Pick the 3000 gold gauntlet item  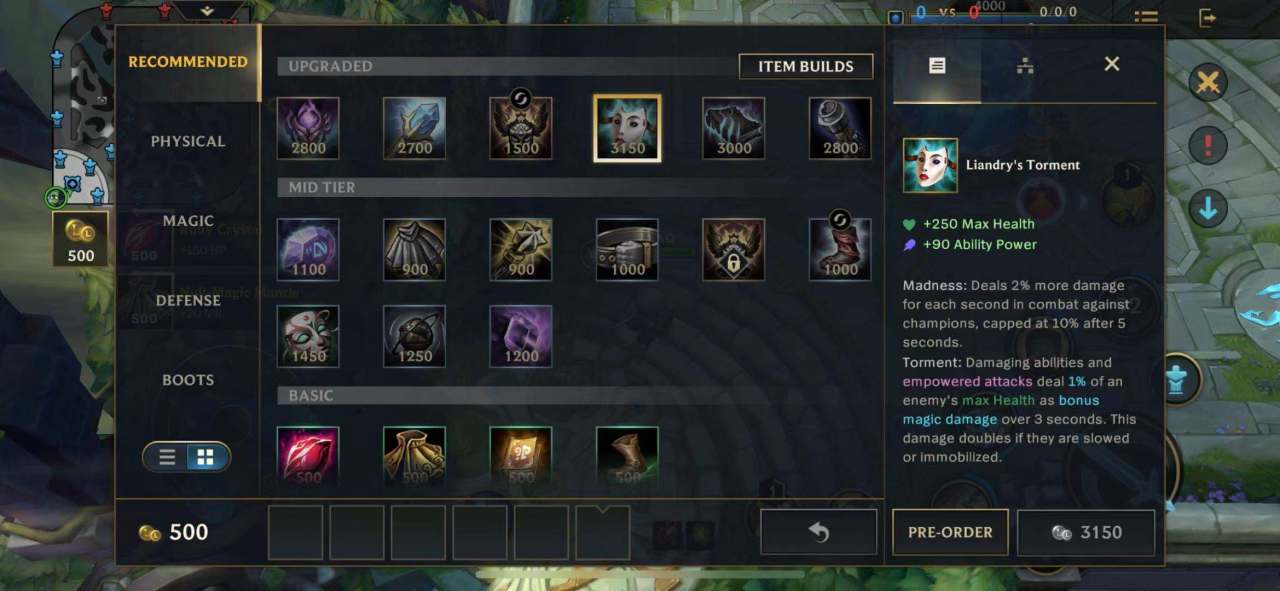pyautogui.click(x=734, y=128)
